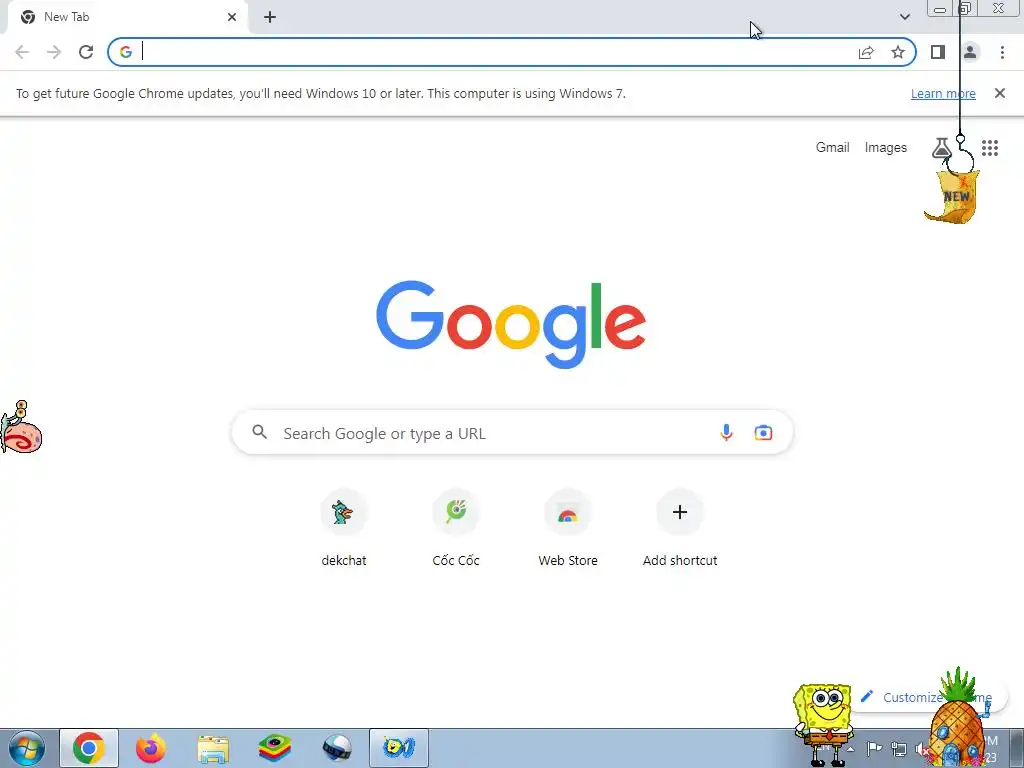The height and width of the screenshot is (768, 1024).
Task: Start voice search with the microphone icon
Action: coord(726,432)
